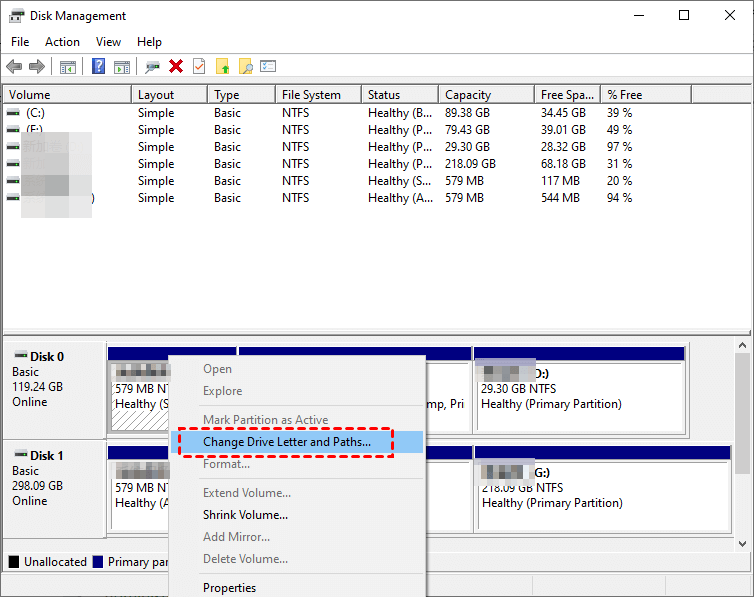Click the red X delete toolbar icon
The height and width of the screenshot is (597, 754).
[176, 67]
